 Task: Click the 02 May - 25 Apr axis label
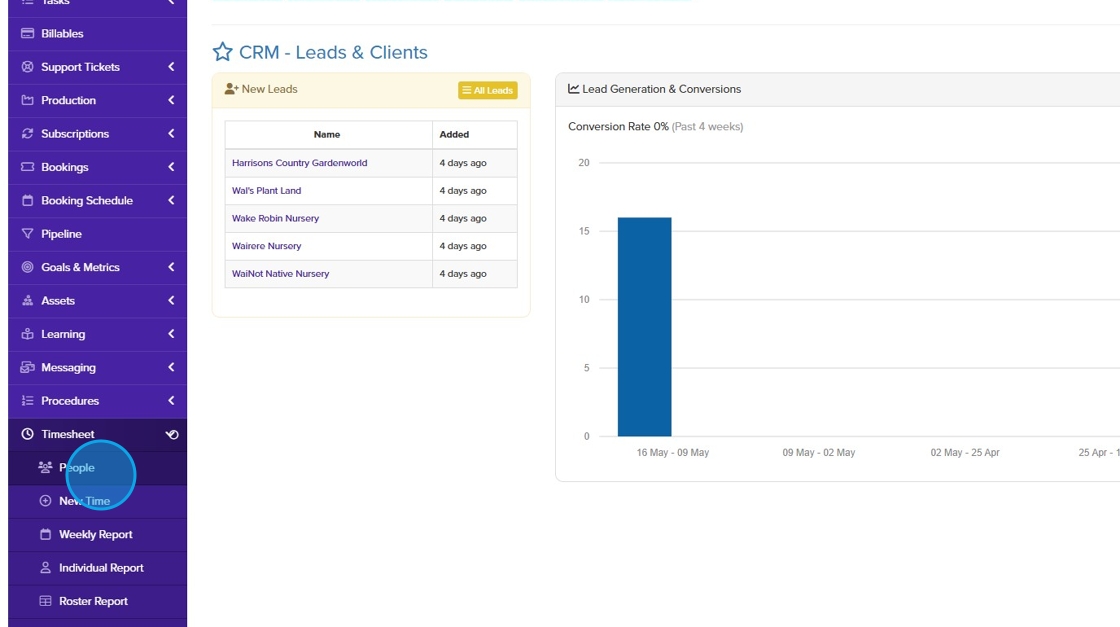[965, 453]
